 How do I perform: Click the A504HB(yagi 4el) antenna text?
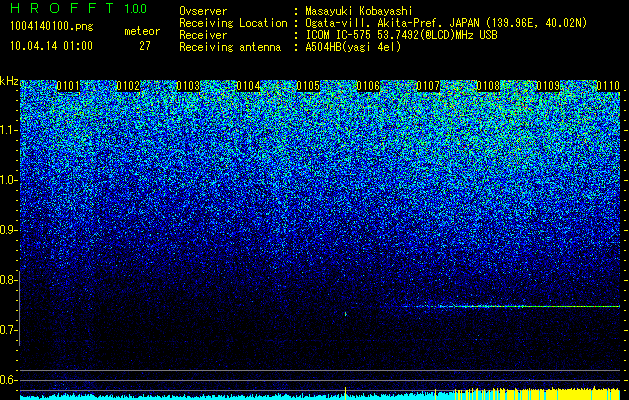pyautogui.click(x=353, y=47)
